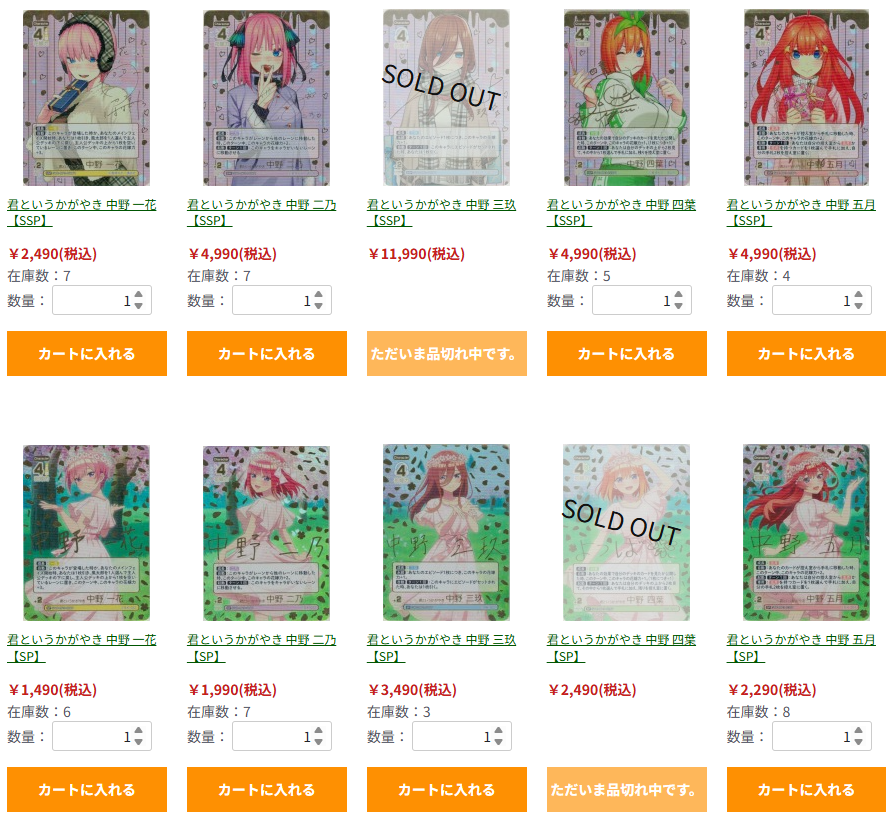The height and width of the screenshot is (816, 892).
Task: Focus quantity field of 中野二乃 SP card
Action: 282,736
